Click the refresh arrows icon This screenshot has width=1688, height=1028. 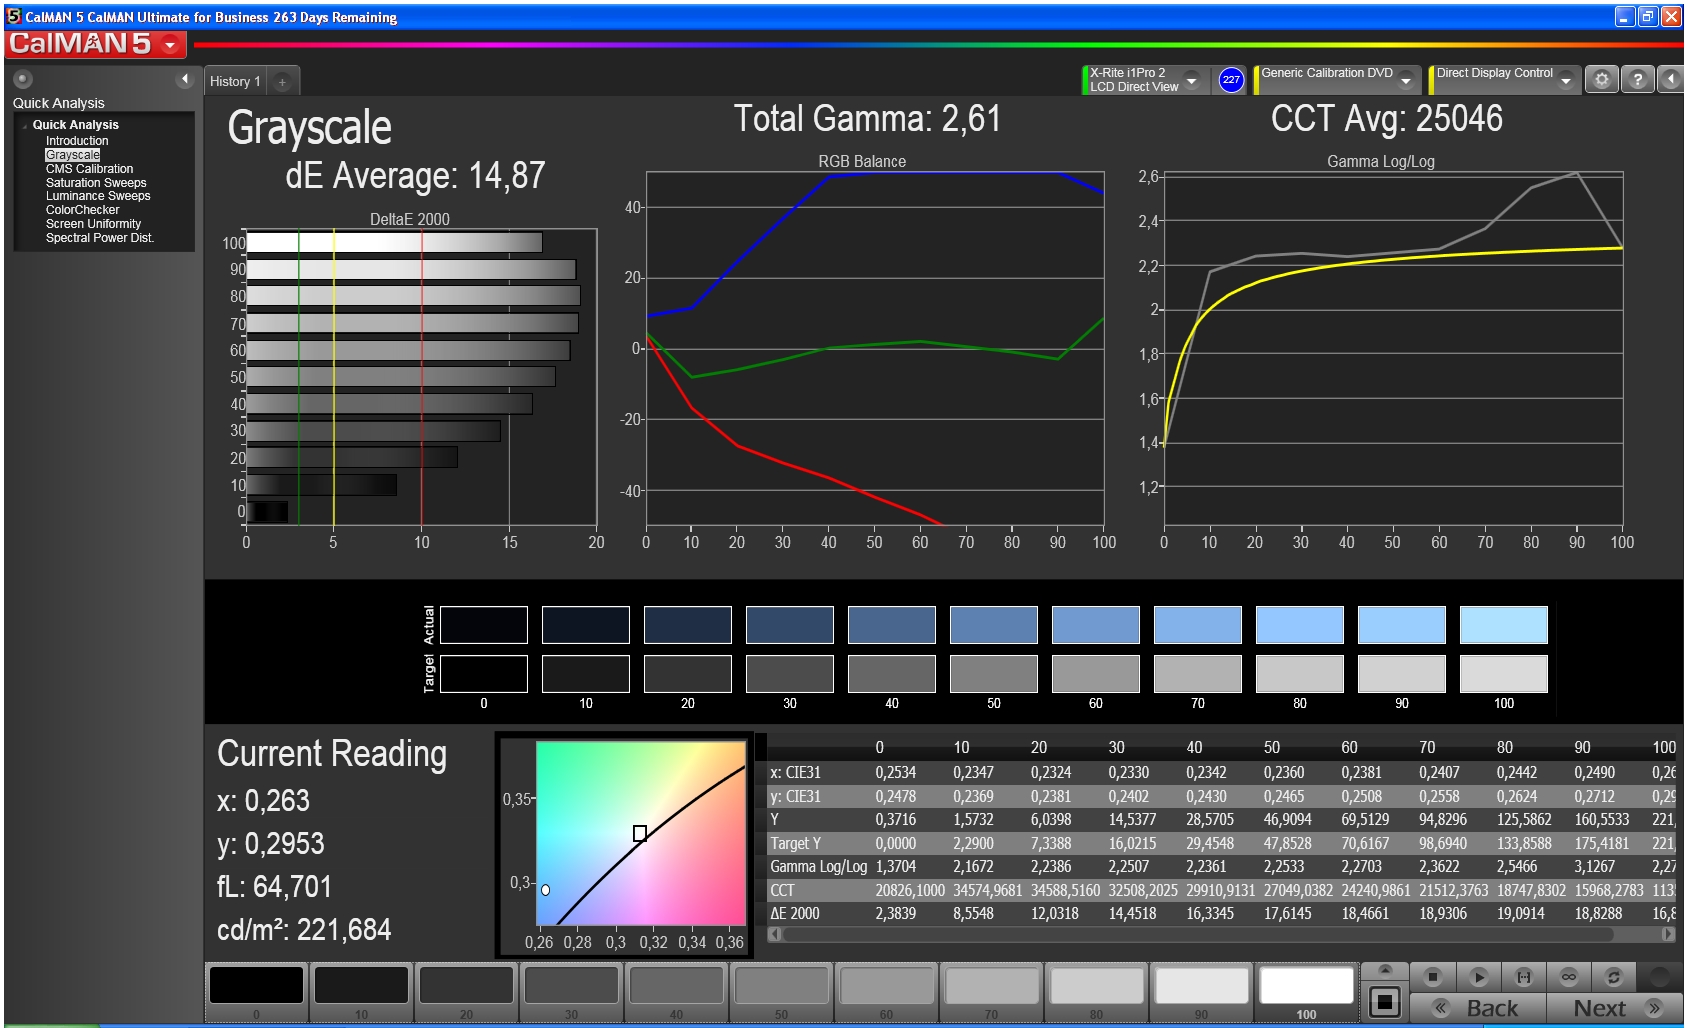click(x=1613, y=977)
